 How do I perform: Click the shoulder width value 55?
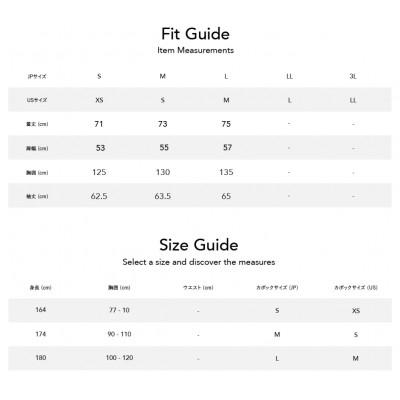(164, 148)
